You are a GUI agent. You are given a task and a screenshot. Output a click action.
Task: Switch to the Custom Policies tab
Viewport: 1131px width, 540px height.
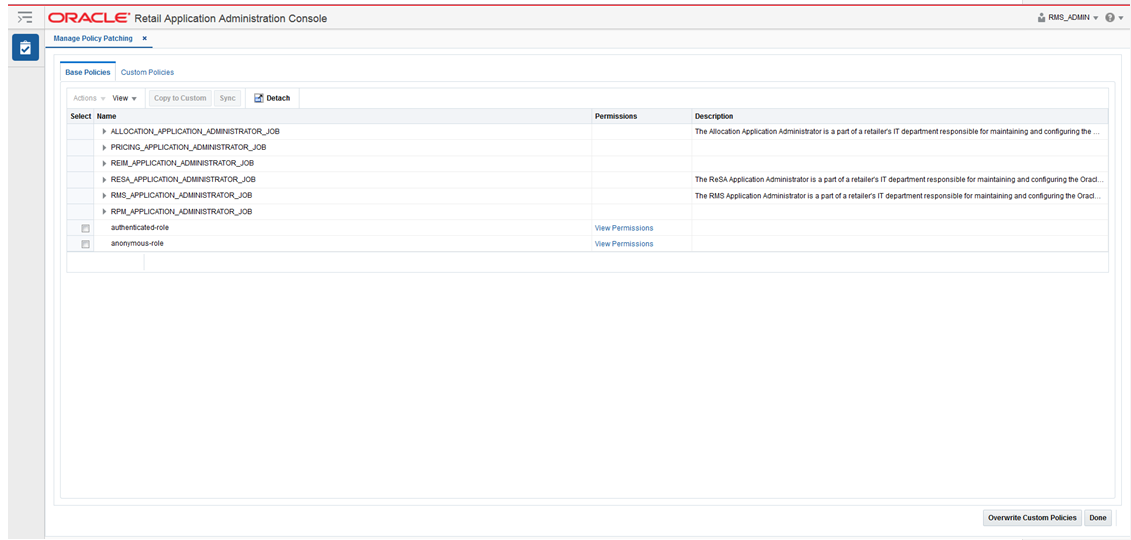(147, 72)
